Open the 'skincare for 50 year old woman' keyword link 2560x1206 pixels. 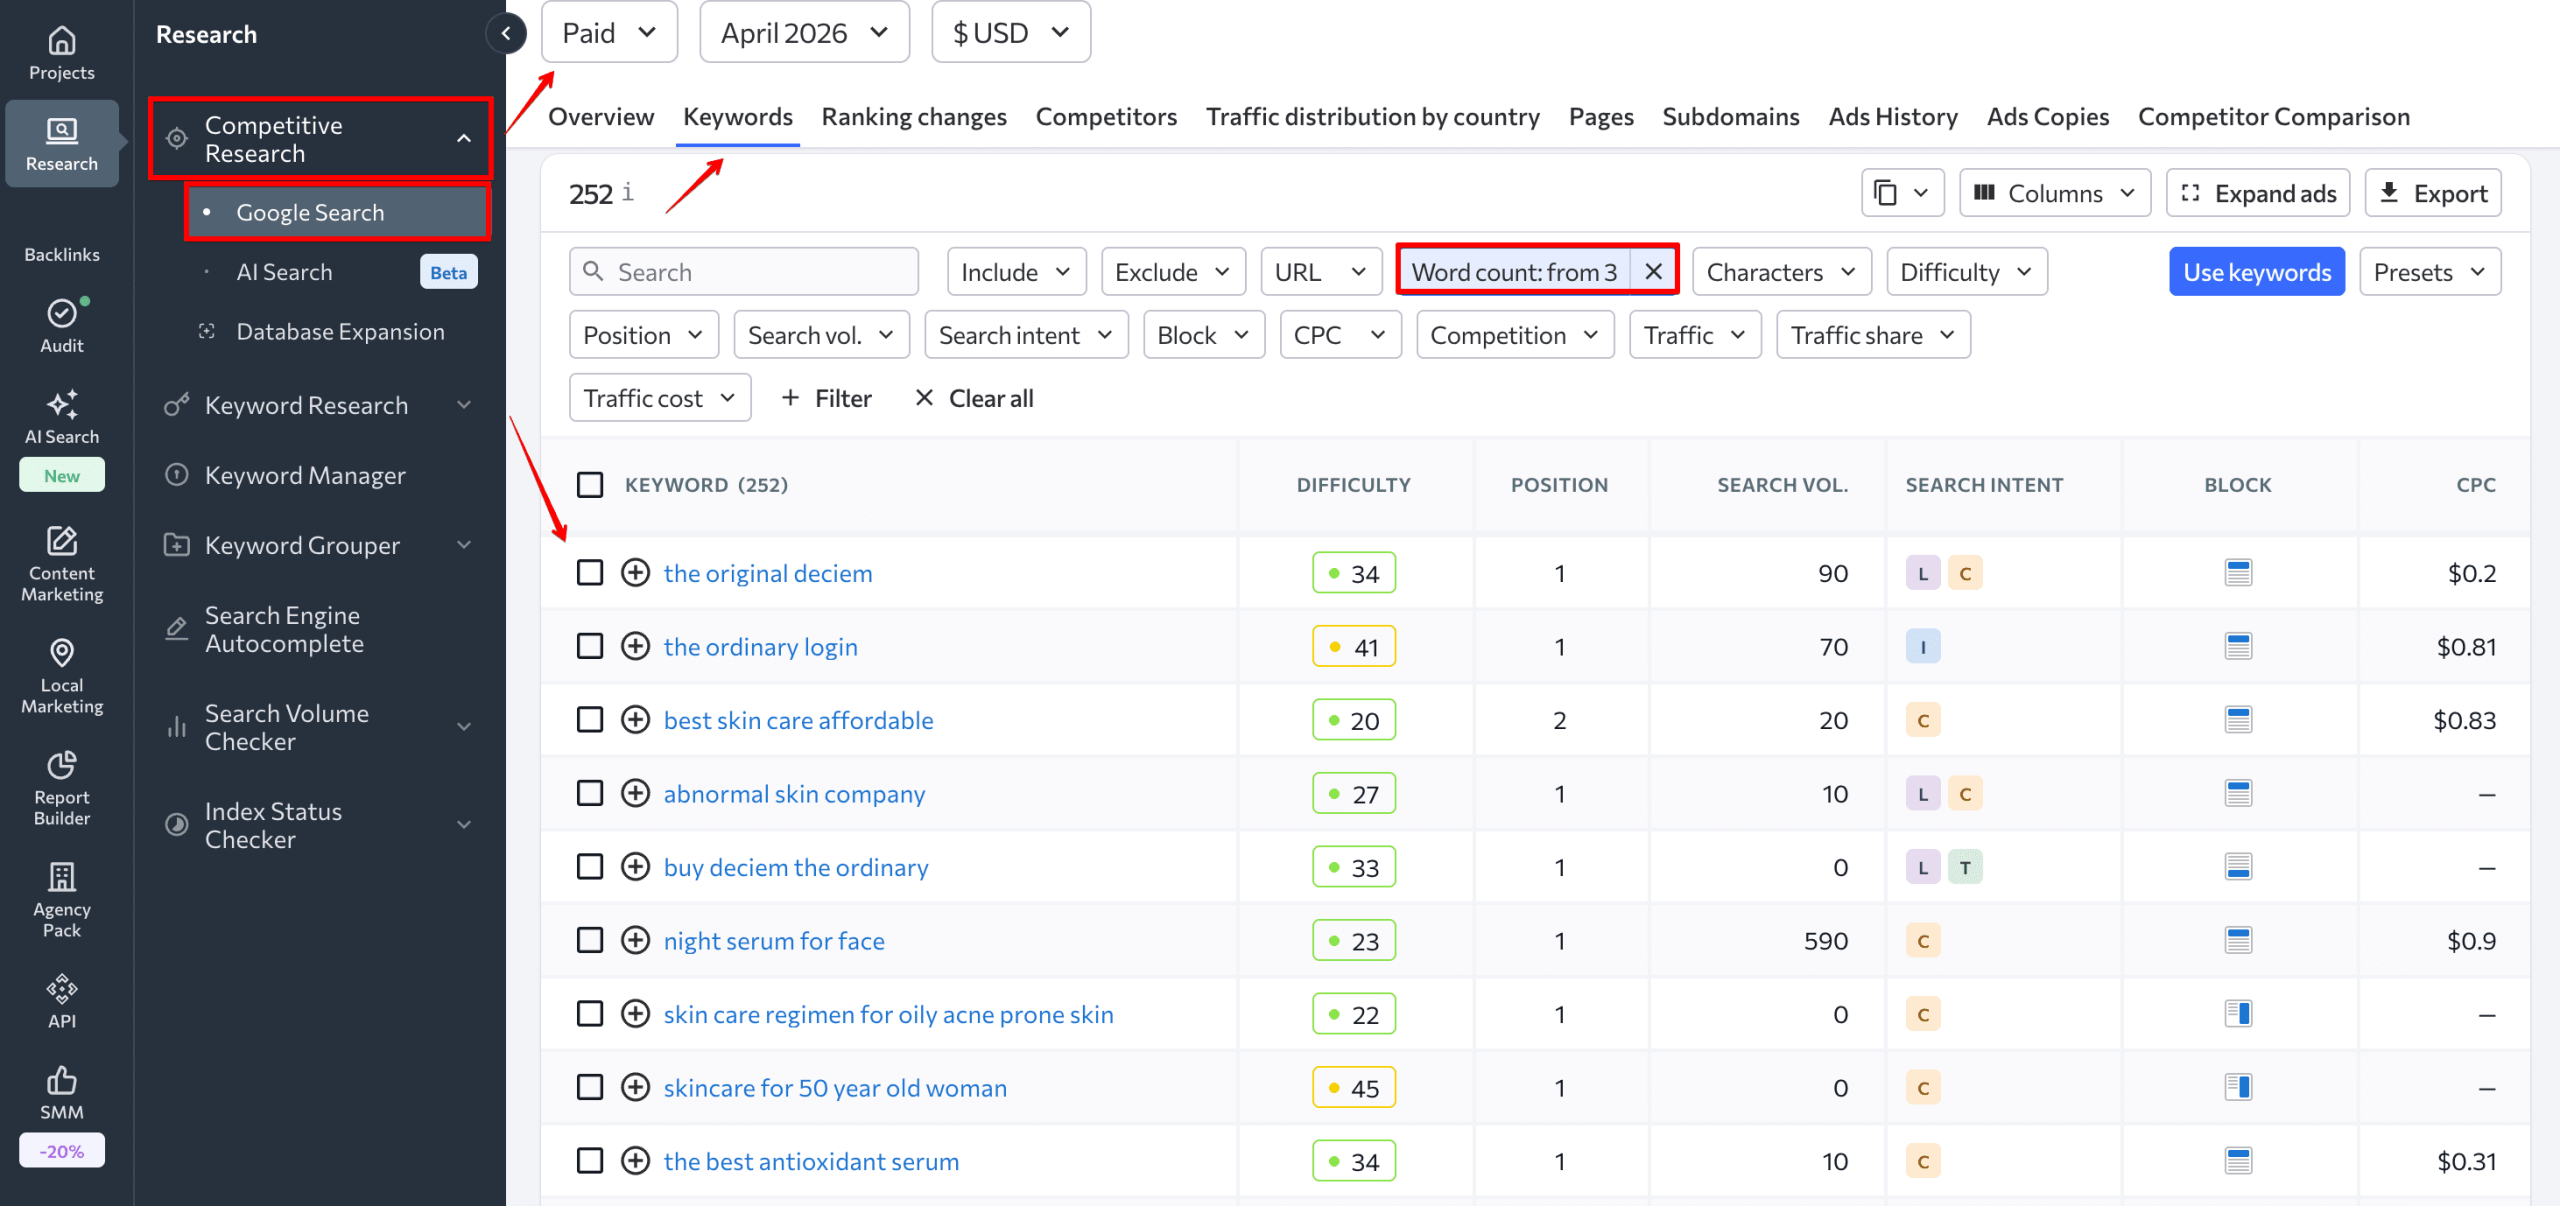click(x=834, y=1087)
